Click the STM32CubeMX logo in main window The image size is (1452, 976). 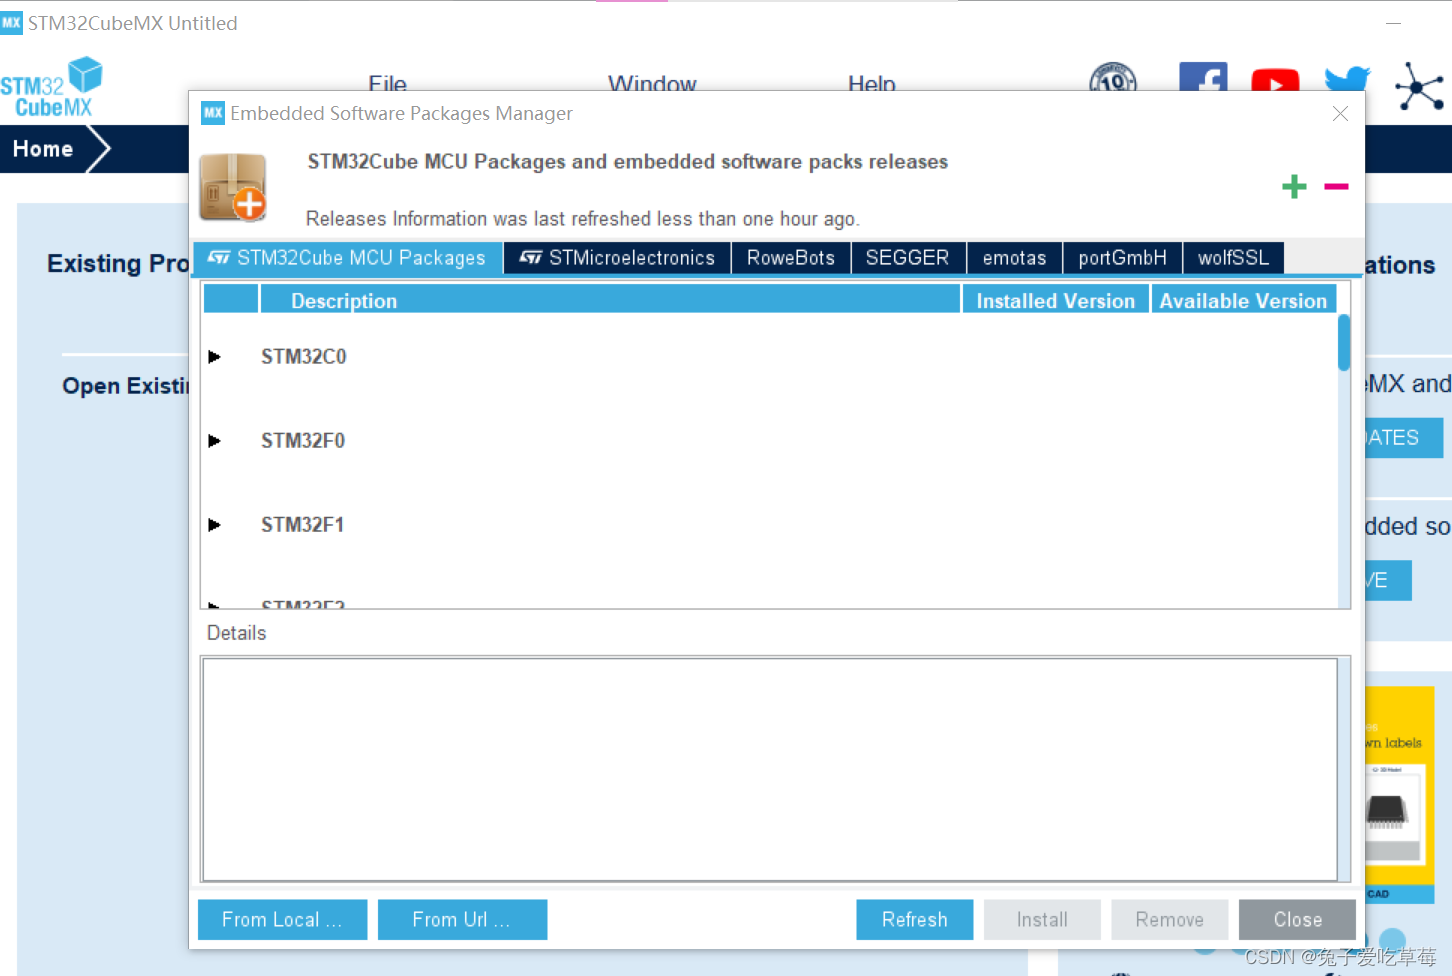click(51, 88)
